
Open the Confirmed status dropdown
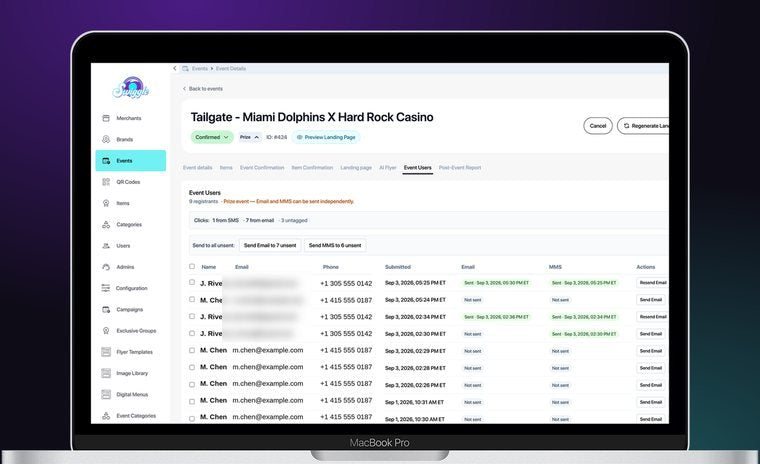(x=212, y=137)
